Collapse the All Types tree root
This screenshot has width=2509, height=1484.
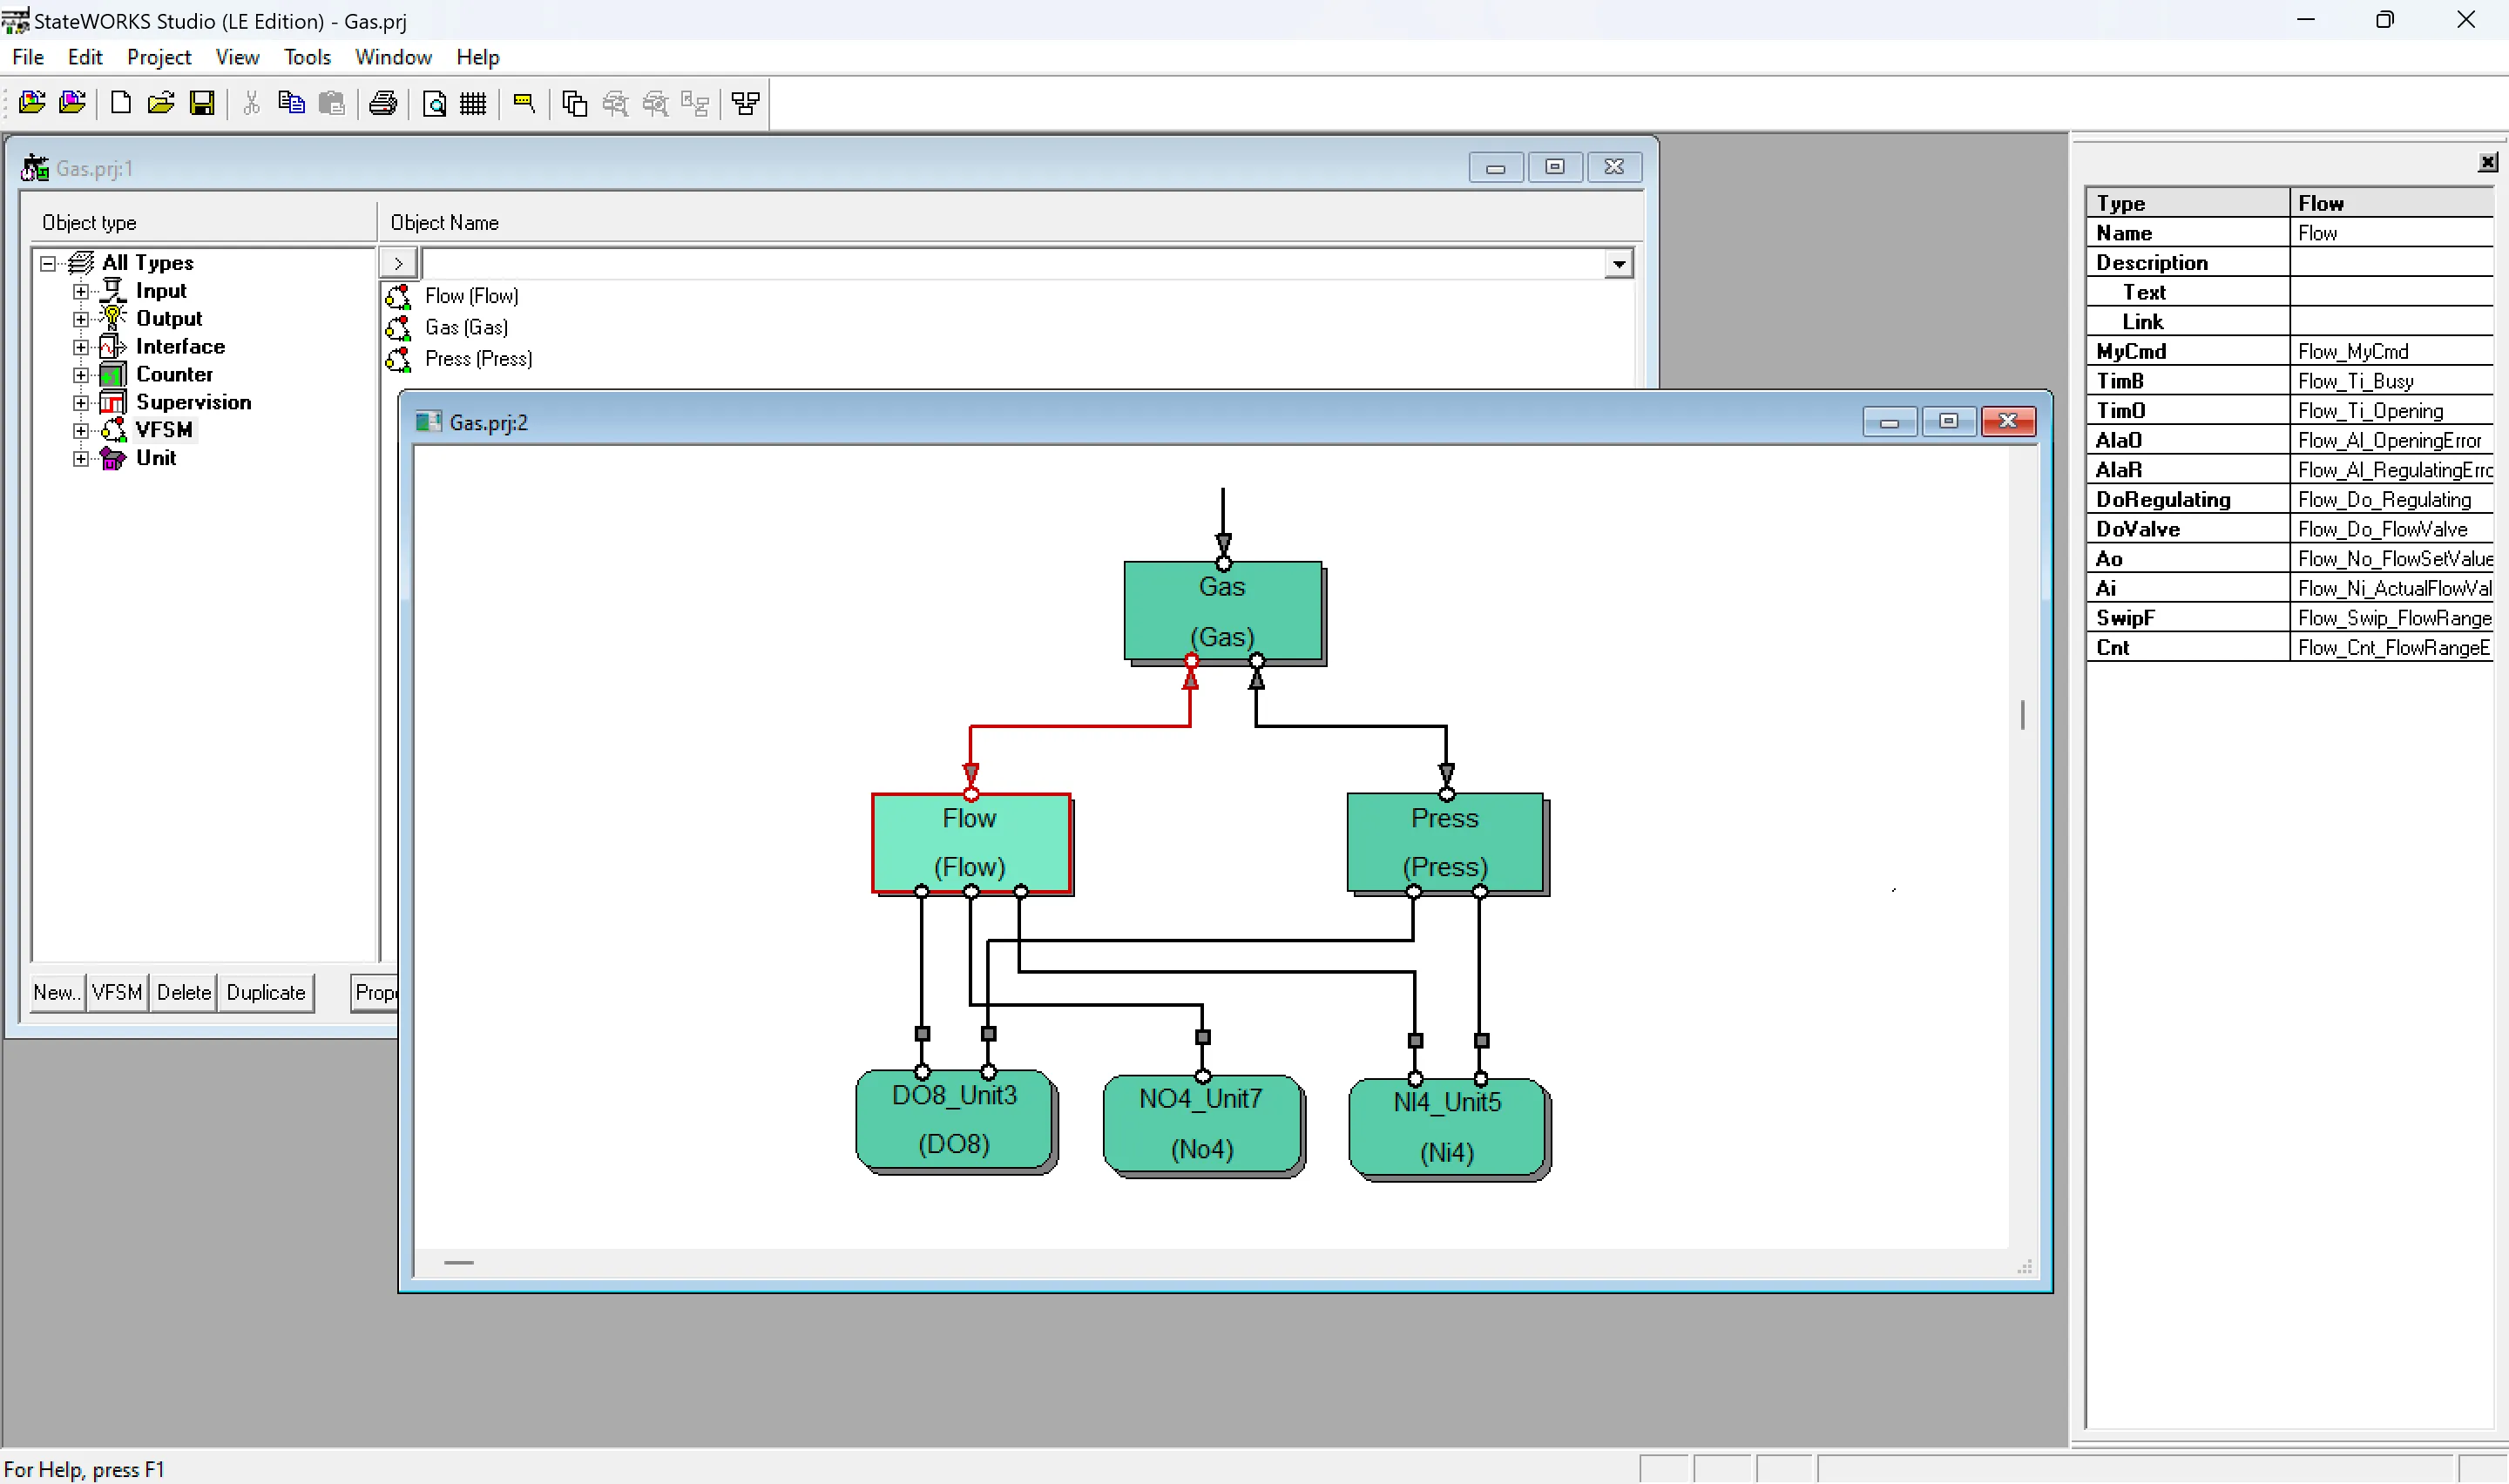click(x=46, y=262)
